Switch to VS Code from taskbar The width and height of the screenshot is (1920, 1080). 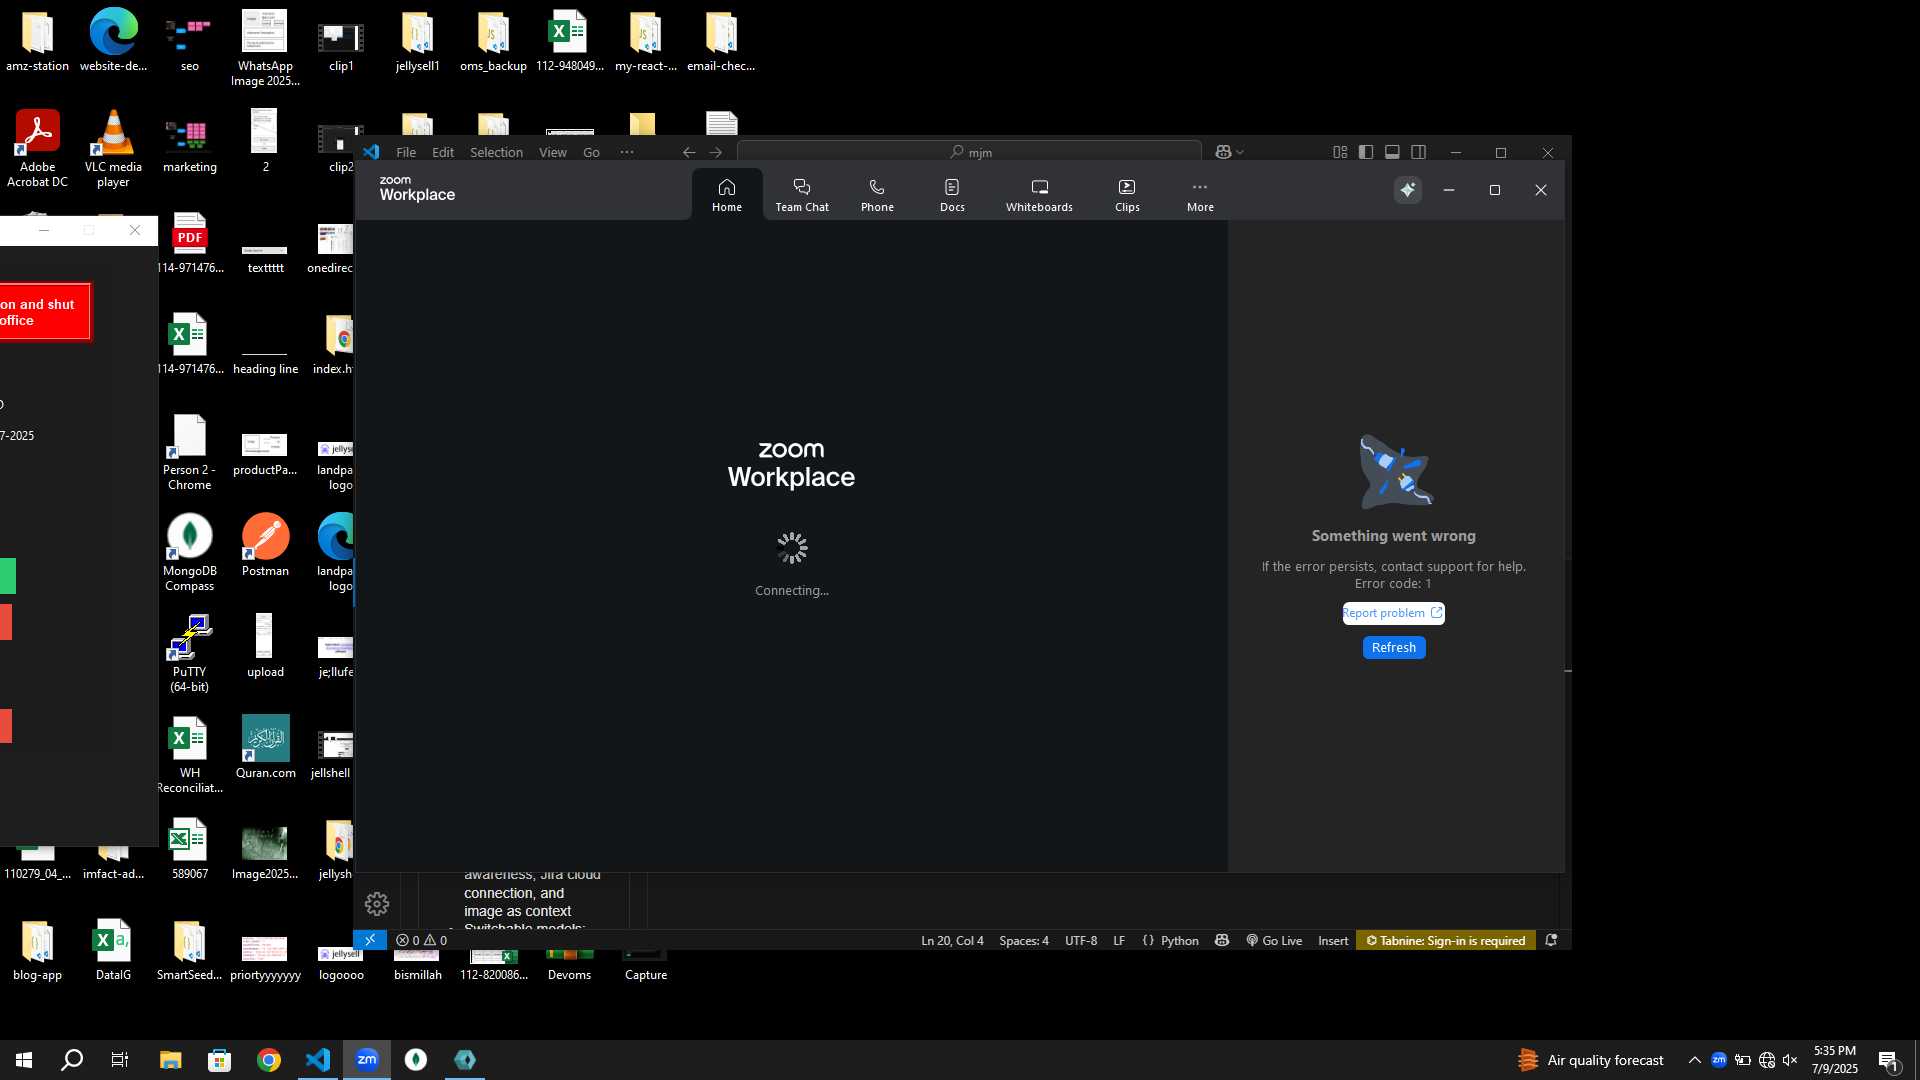317,1060
